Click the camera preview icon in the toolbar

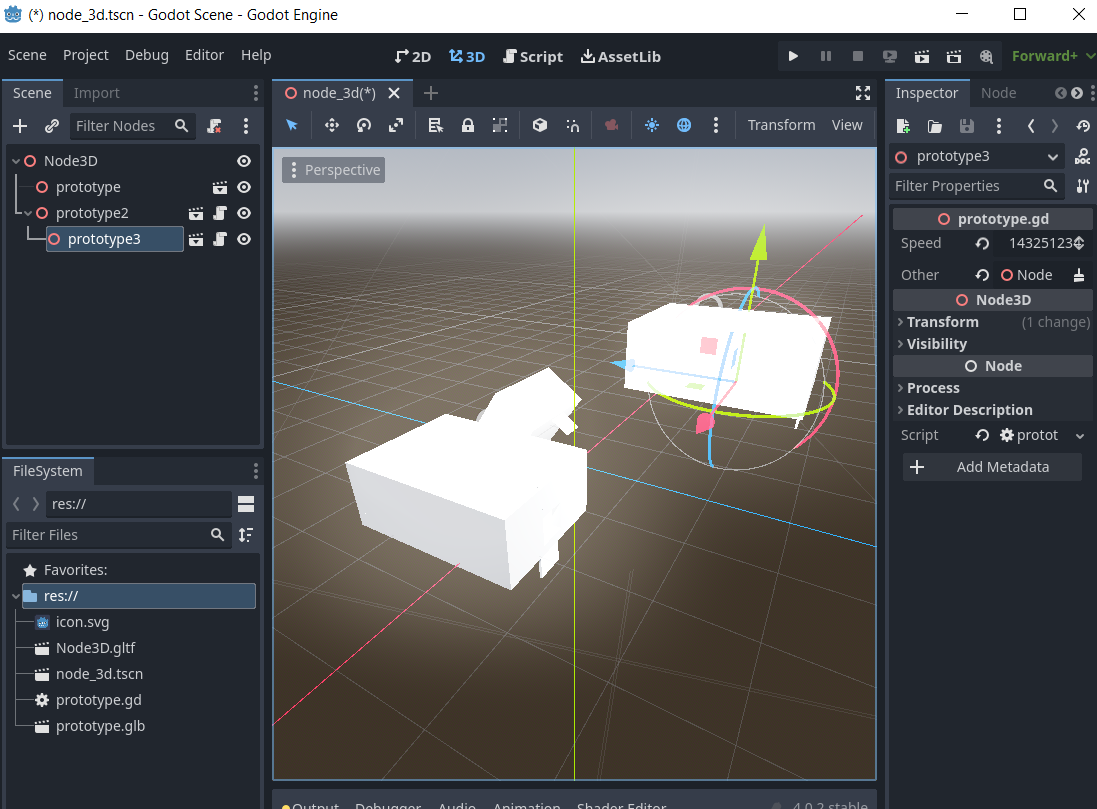point(612,125)
